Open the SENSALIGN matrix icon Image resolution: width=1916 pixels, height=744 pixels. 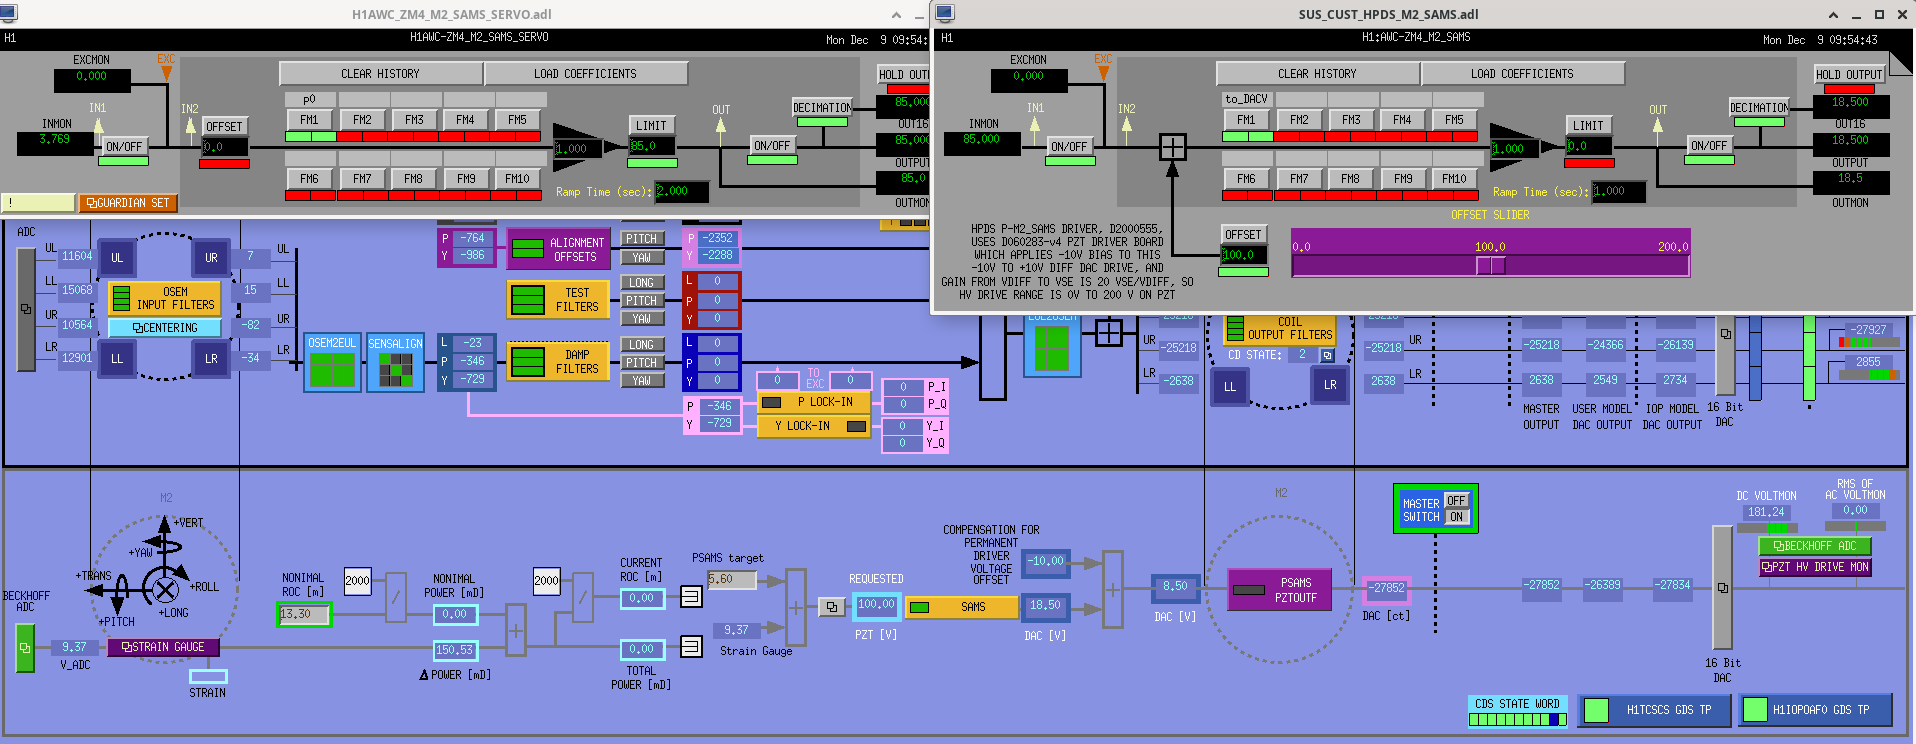point(395,362)
